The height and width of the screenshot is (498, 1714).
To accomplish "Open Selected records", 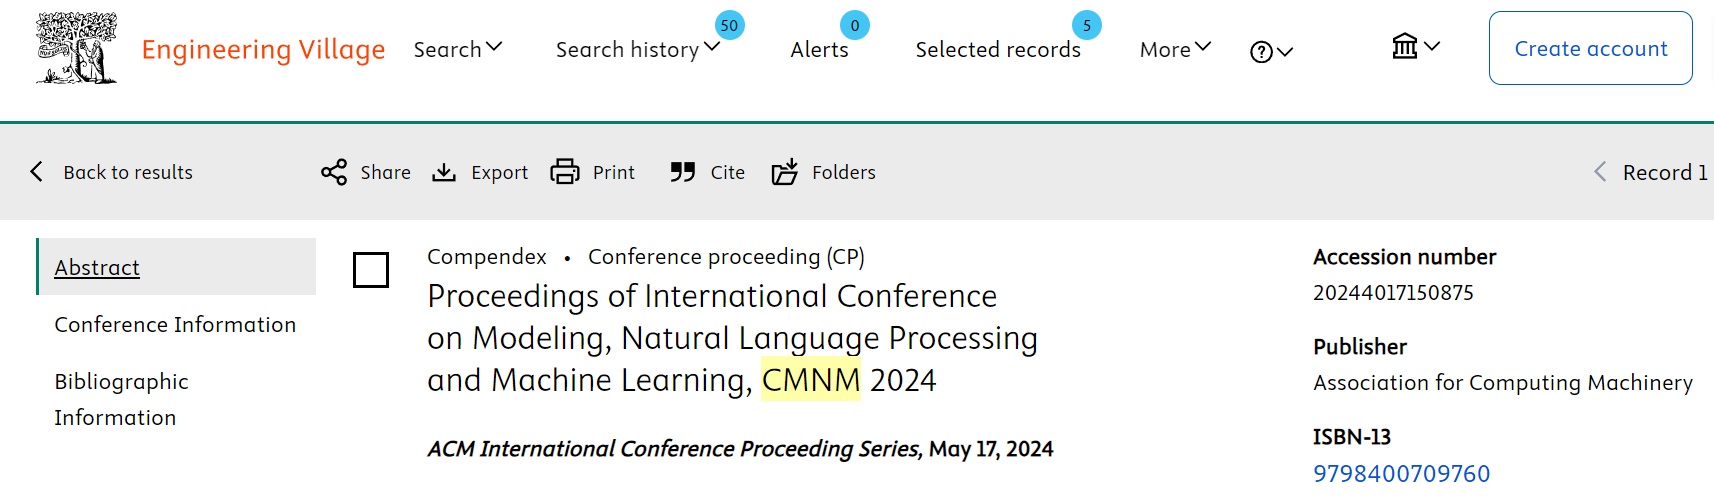I will coord(998,49).
